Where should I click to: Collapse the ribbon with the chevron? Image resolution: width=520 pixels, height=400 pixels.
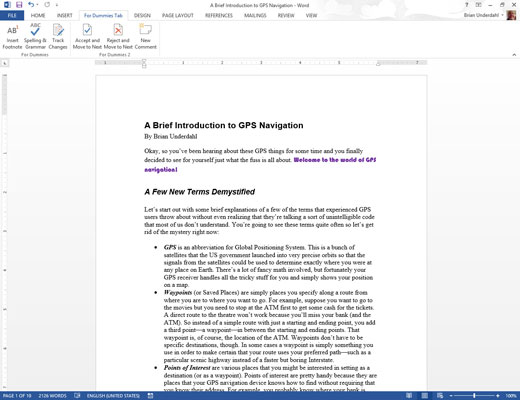514,55
